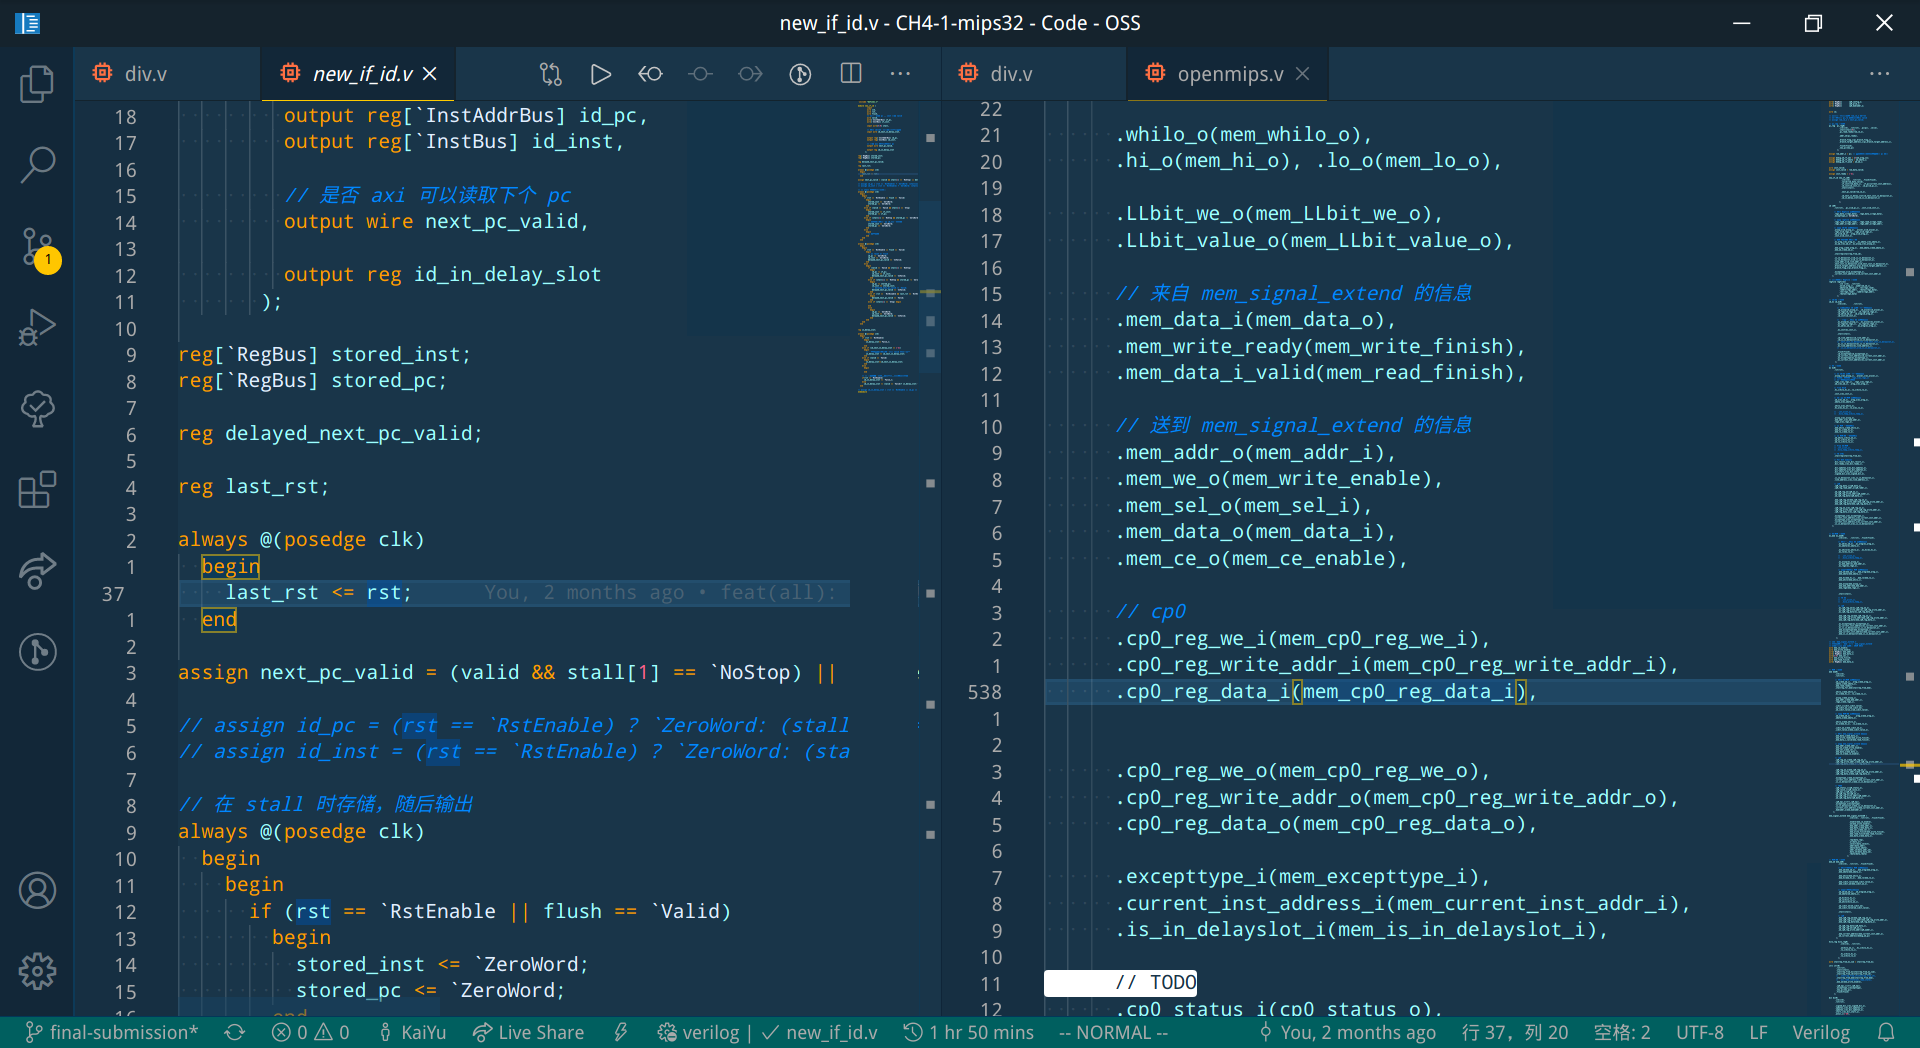Click verilog | new_if_id.v linter status
This screenshot has width=1920, height=1048.
click(x=767, y=1032)
